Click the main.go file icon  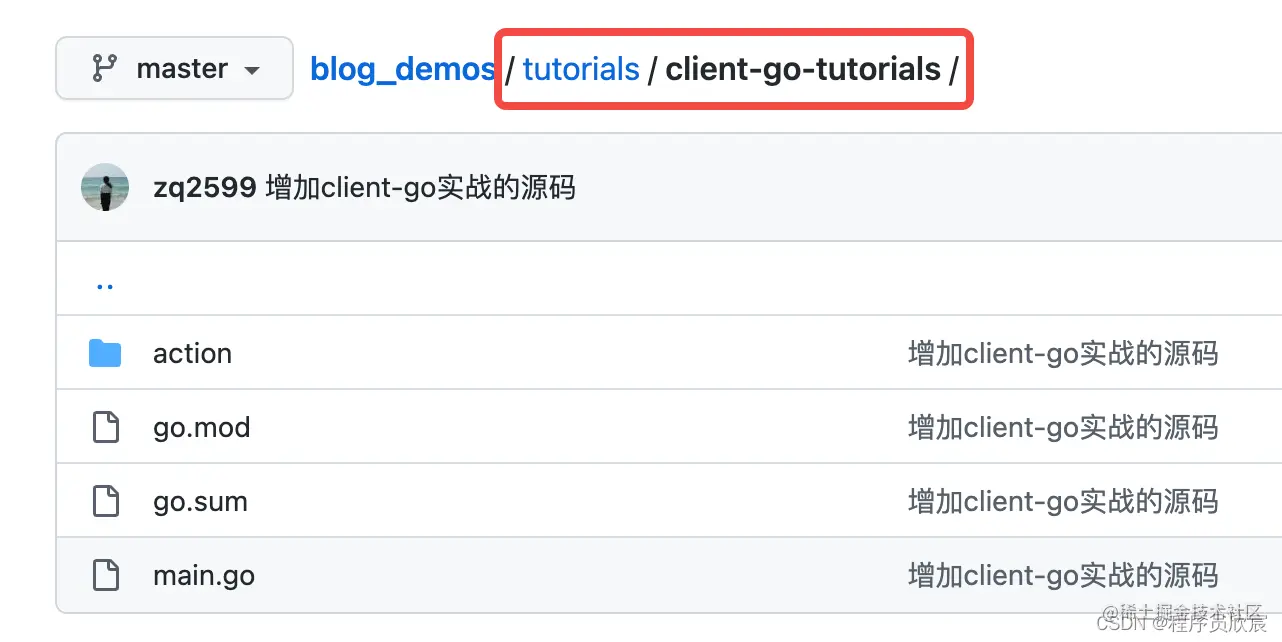click(x=106, y=575)
